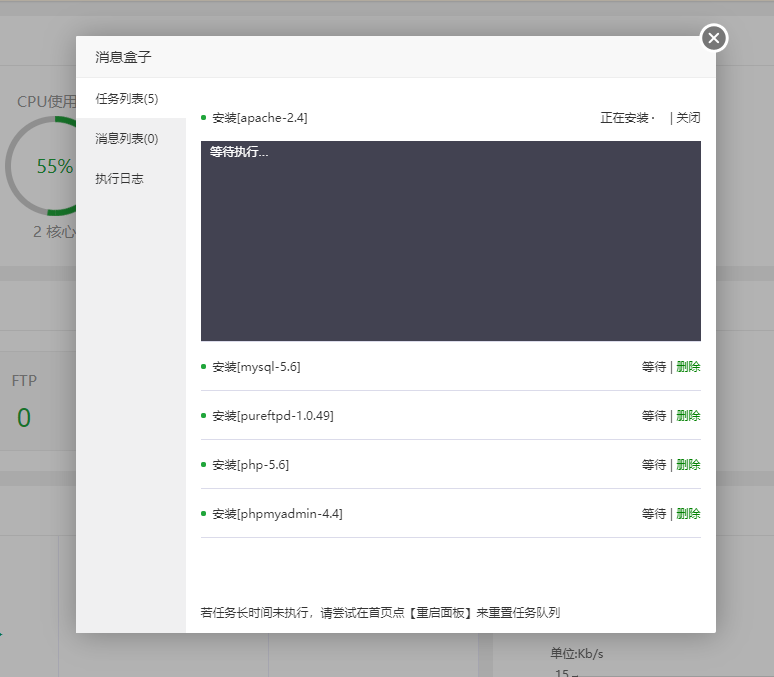The width and height of the screenshot is (774, 677).
Task: Click the 单位:Kb/s label in the background chart
Action: point(577,654)
